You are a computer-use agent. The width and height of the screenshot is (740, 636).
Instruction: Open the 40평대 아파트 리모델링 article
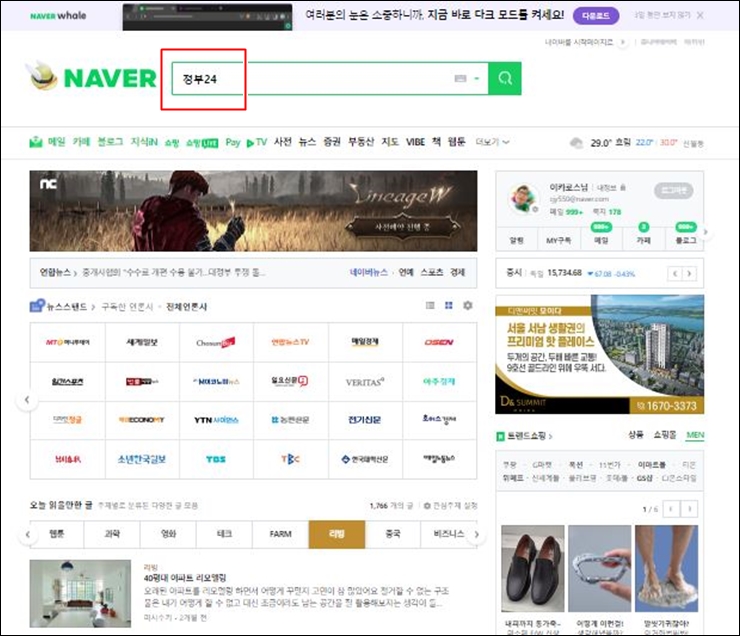click(x=185, y=578)
